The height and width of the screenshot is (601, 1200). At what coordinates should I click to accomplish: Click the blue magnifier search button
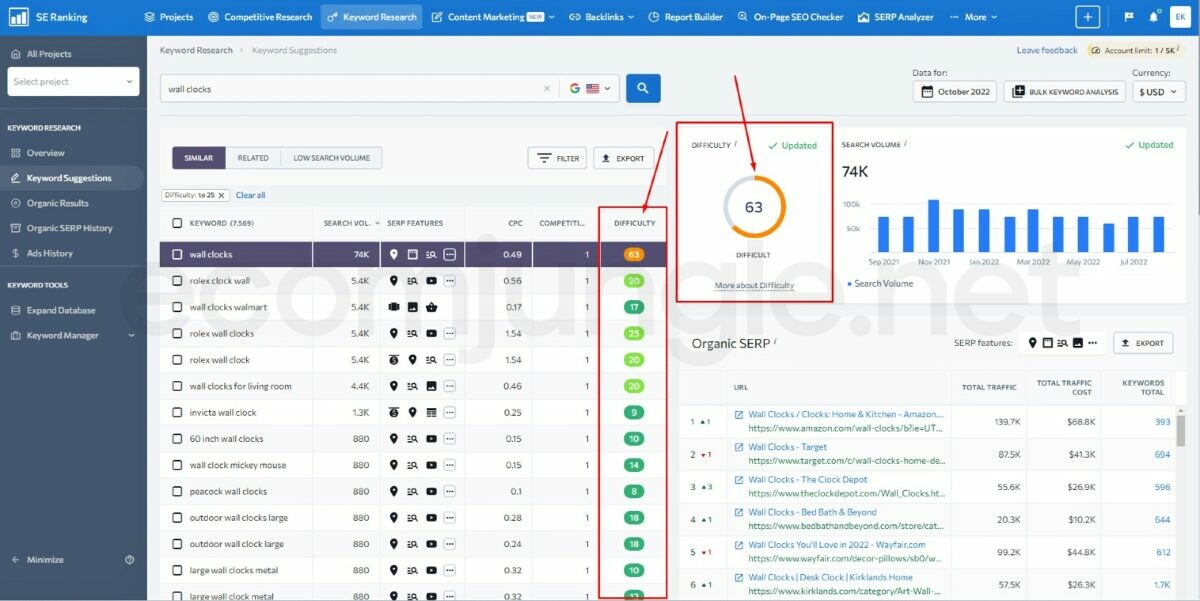pos(643,88)
